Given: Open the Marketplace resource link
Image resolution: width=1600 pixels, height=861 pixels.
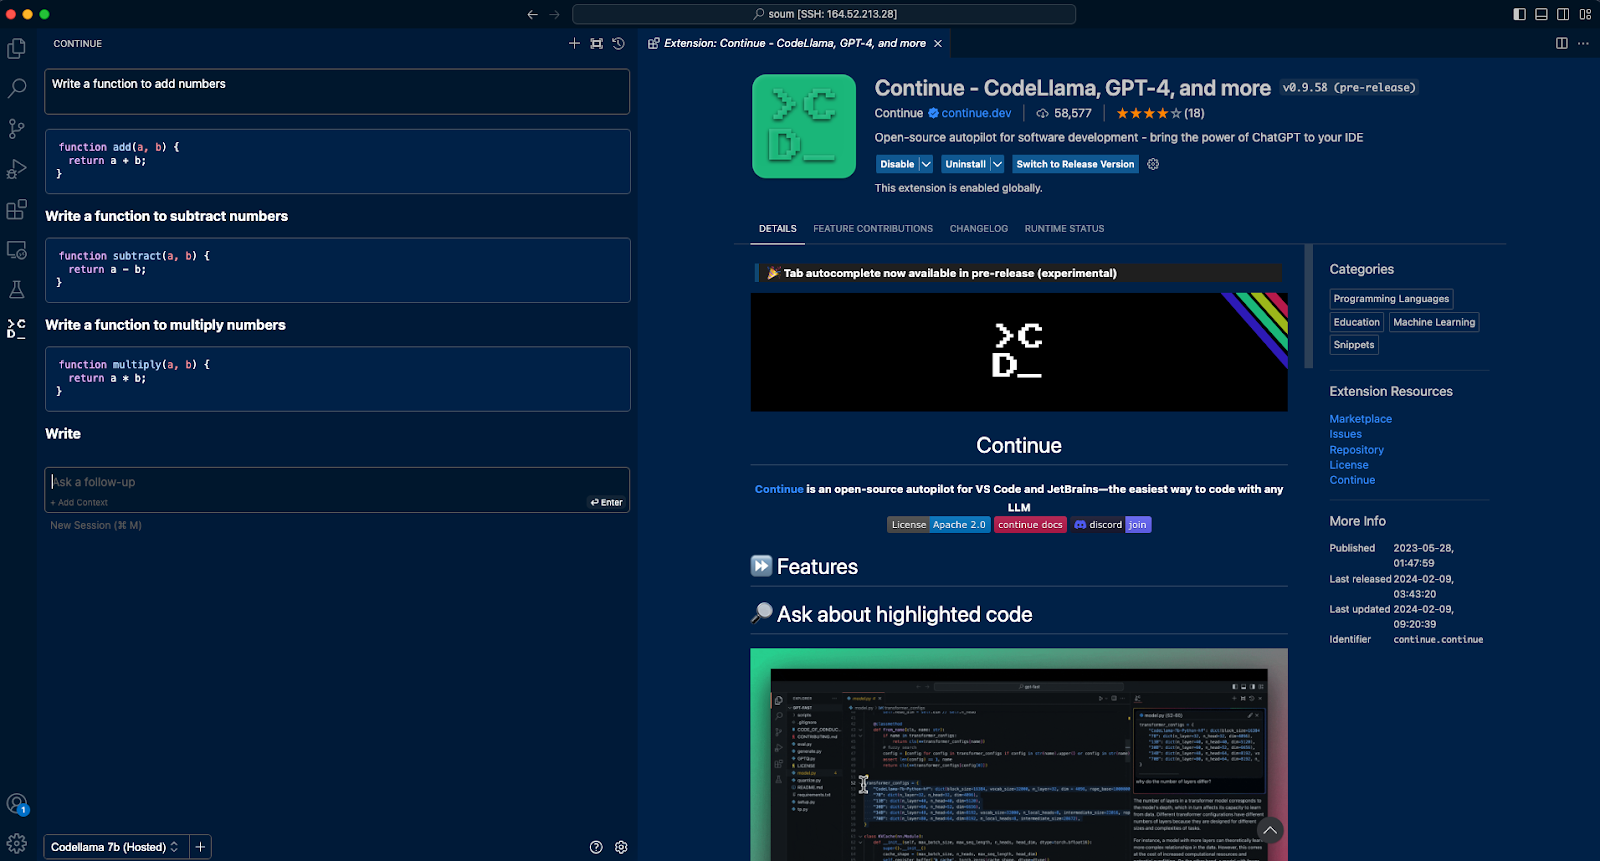Looking at the screenshot, I should tap(1360, 419).
